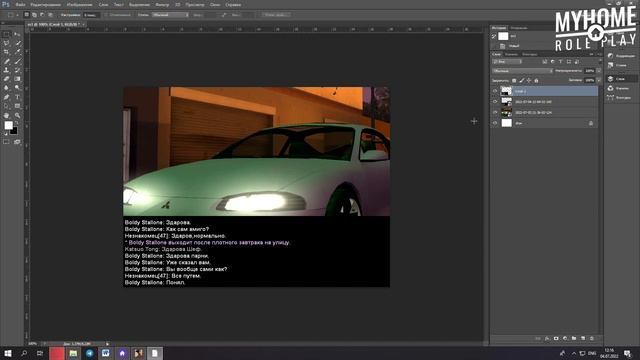This screenshot has height=360, width=640.
Task: Select the Path Selection tool
Action: (x=6, y=106)
